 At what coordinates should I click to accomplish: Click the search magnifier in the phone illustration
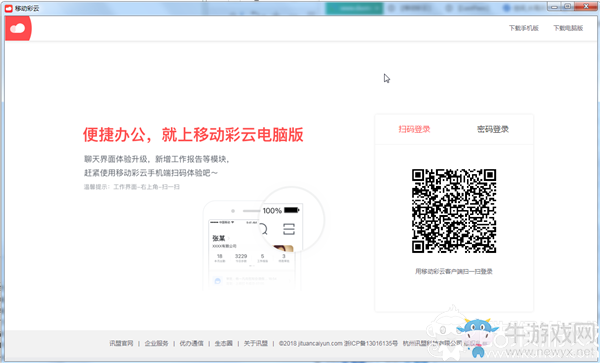(x=264, y=229)
